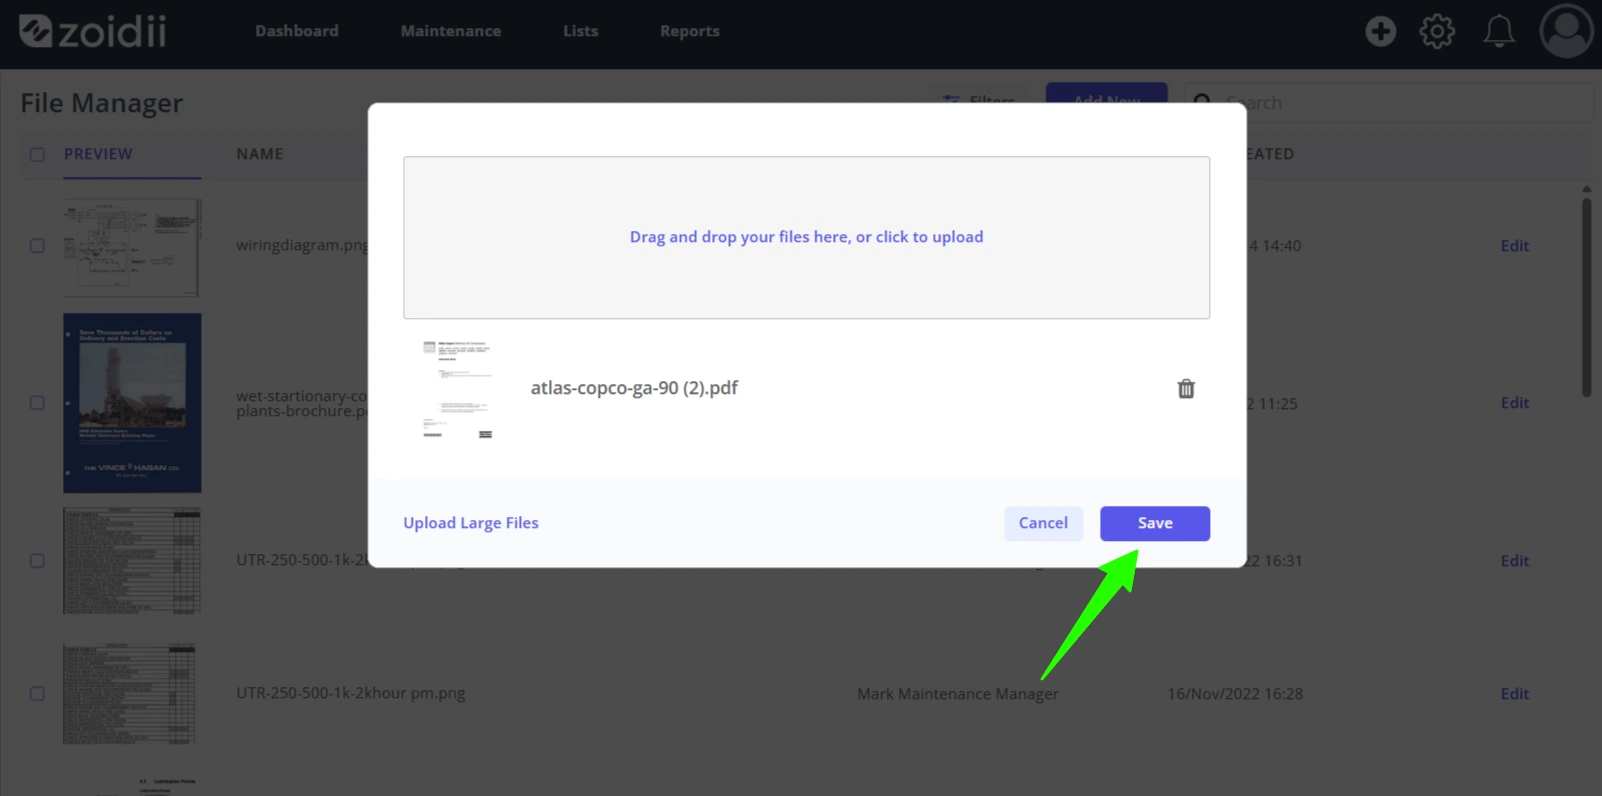
Task: Delete atlas-copco-ga-90 (2).pdf with trash icon
Action: point(1186,389)
